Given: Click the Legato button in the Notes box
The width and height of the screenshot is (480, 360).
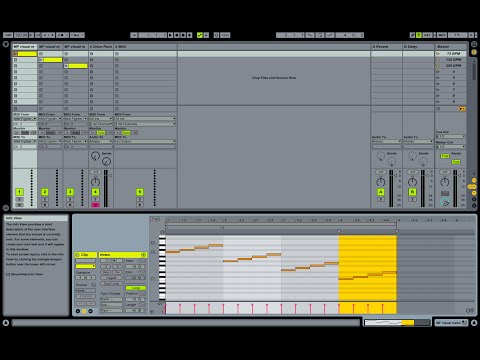Looking at the screenshot, I should (111, 278).
